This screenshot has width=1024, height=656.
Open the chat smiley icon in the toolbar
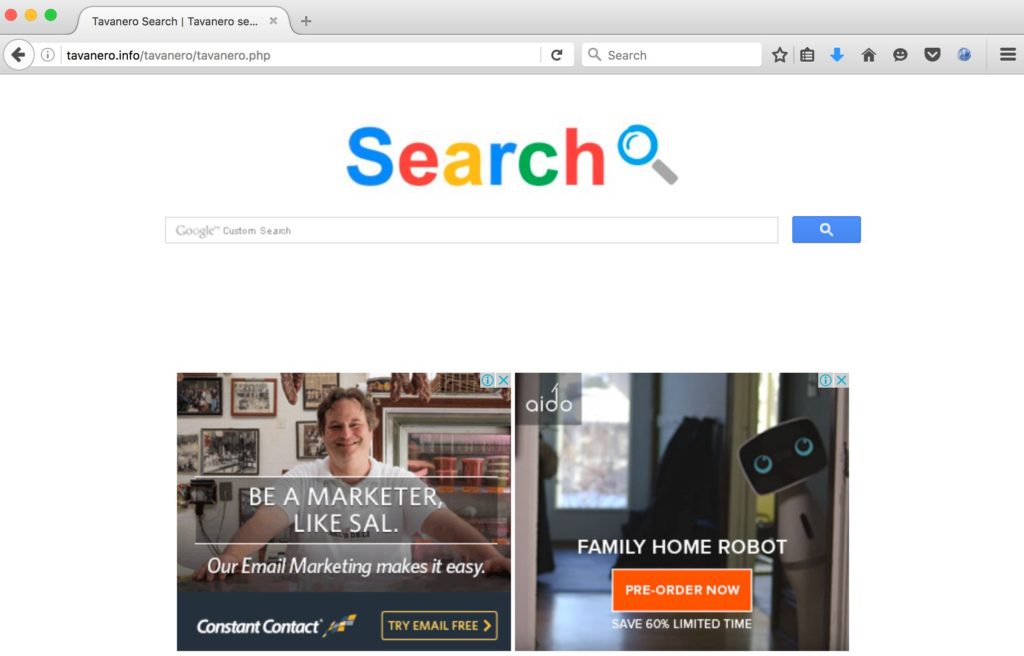click(900, 55)
